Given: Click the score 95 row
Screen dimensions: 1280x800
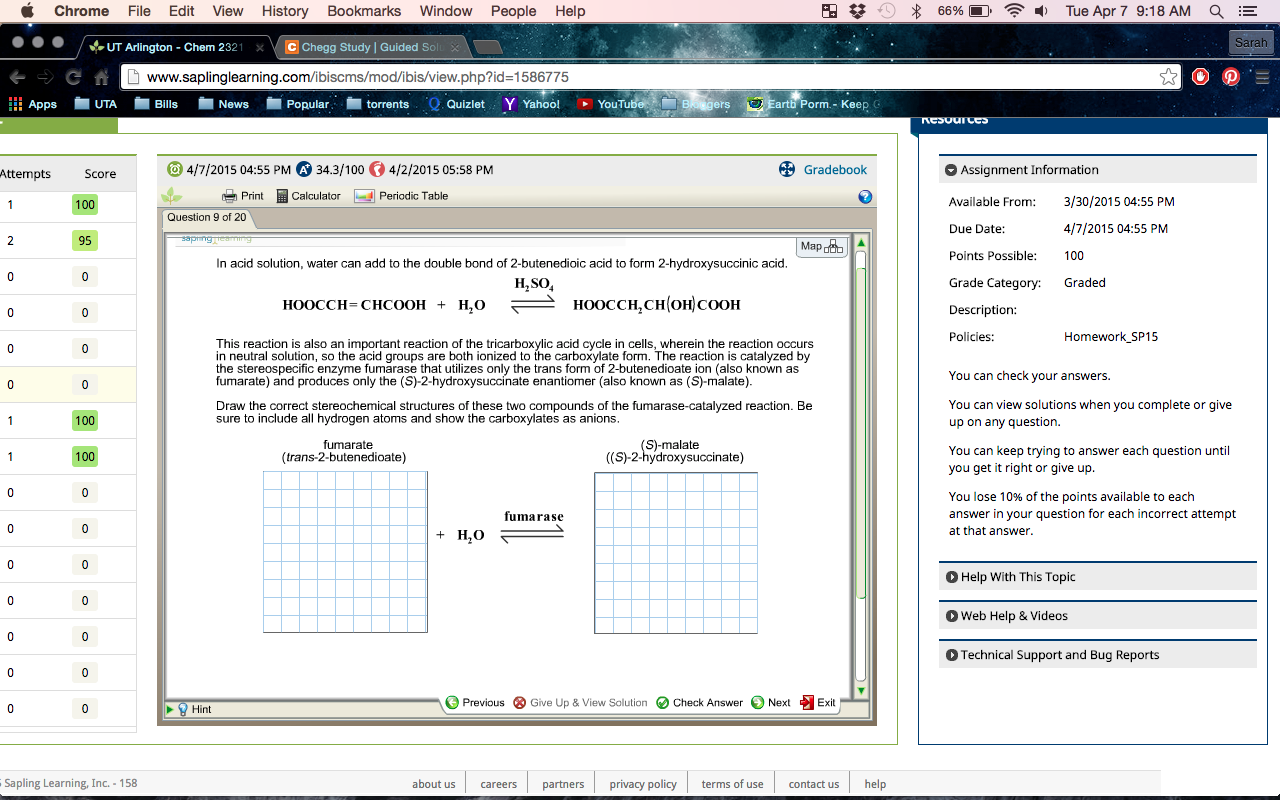Looking at the screenshot, I should 68,241.
